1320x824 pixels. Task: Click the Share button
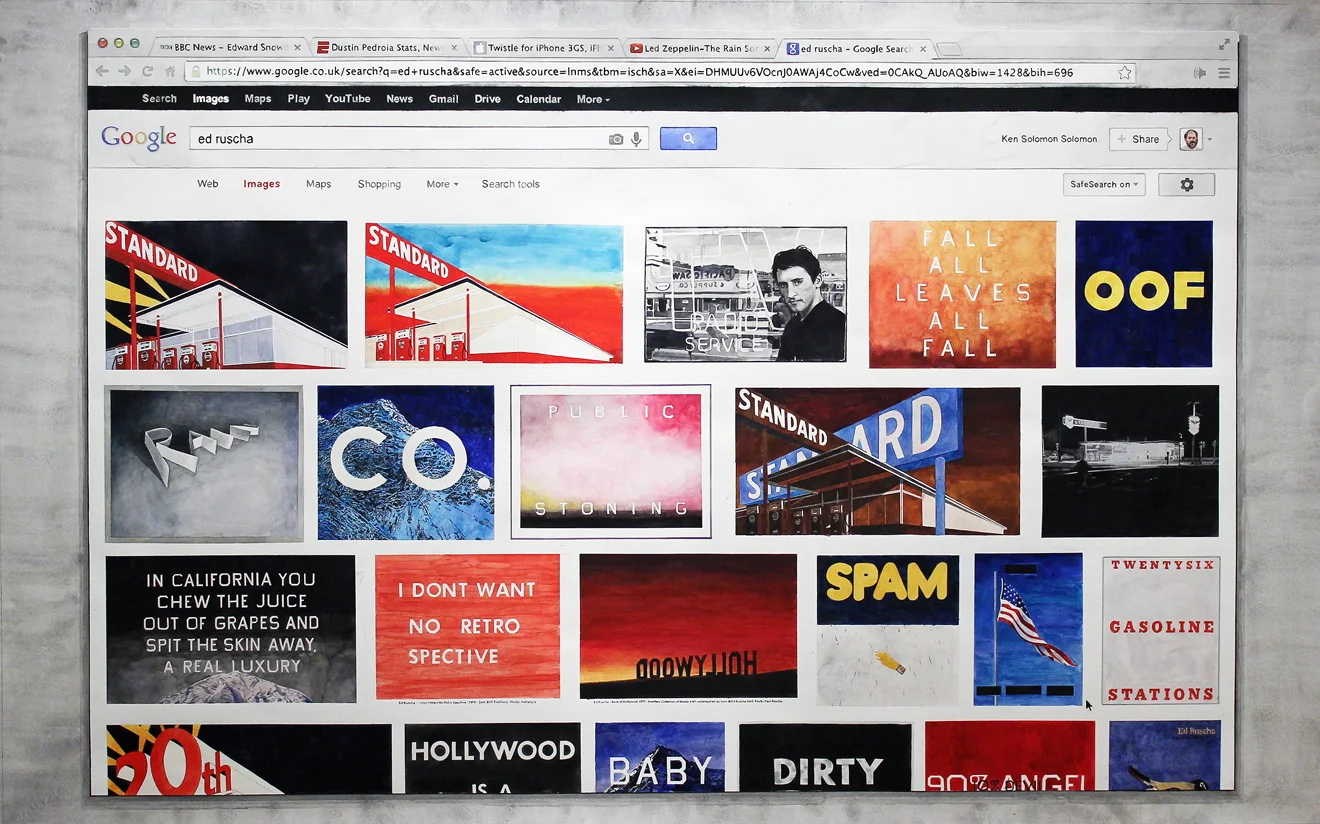[x=1139, y=139]
